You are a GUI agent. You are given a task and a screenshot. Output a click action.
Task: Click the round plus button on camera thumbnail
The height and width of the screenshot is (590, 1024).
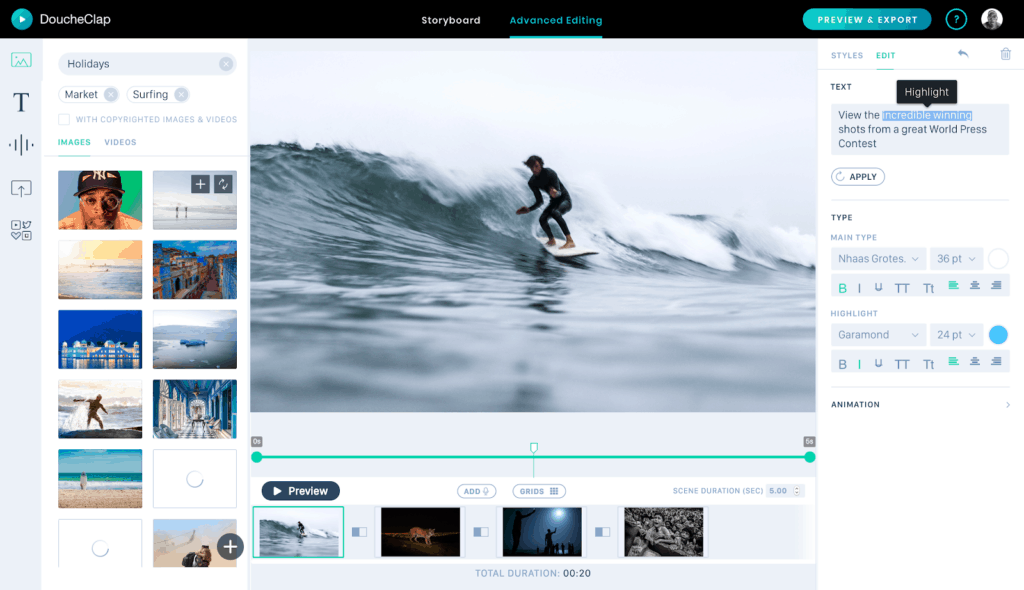tap(230, 546)
